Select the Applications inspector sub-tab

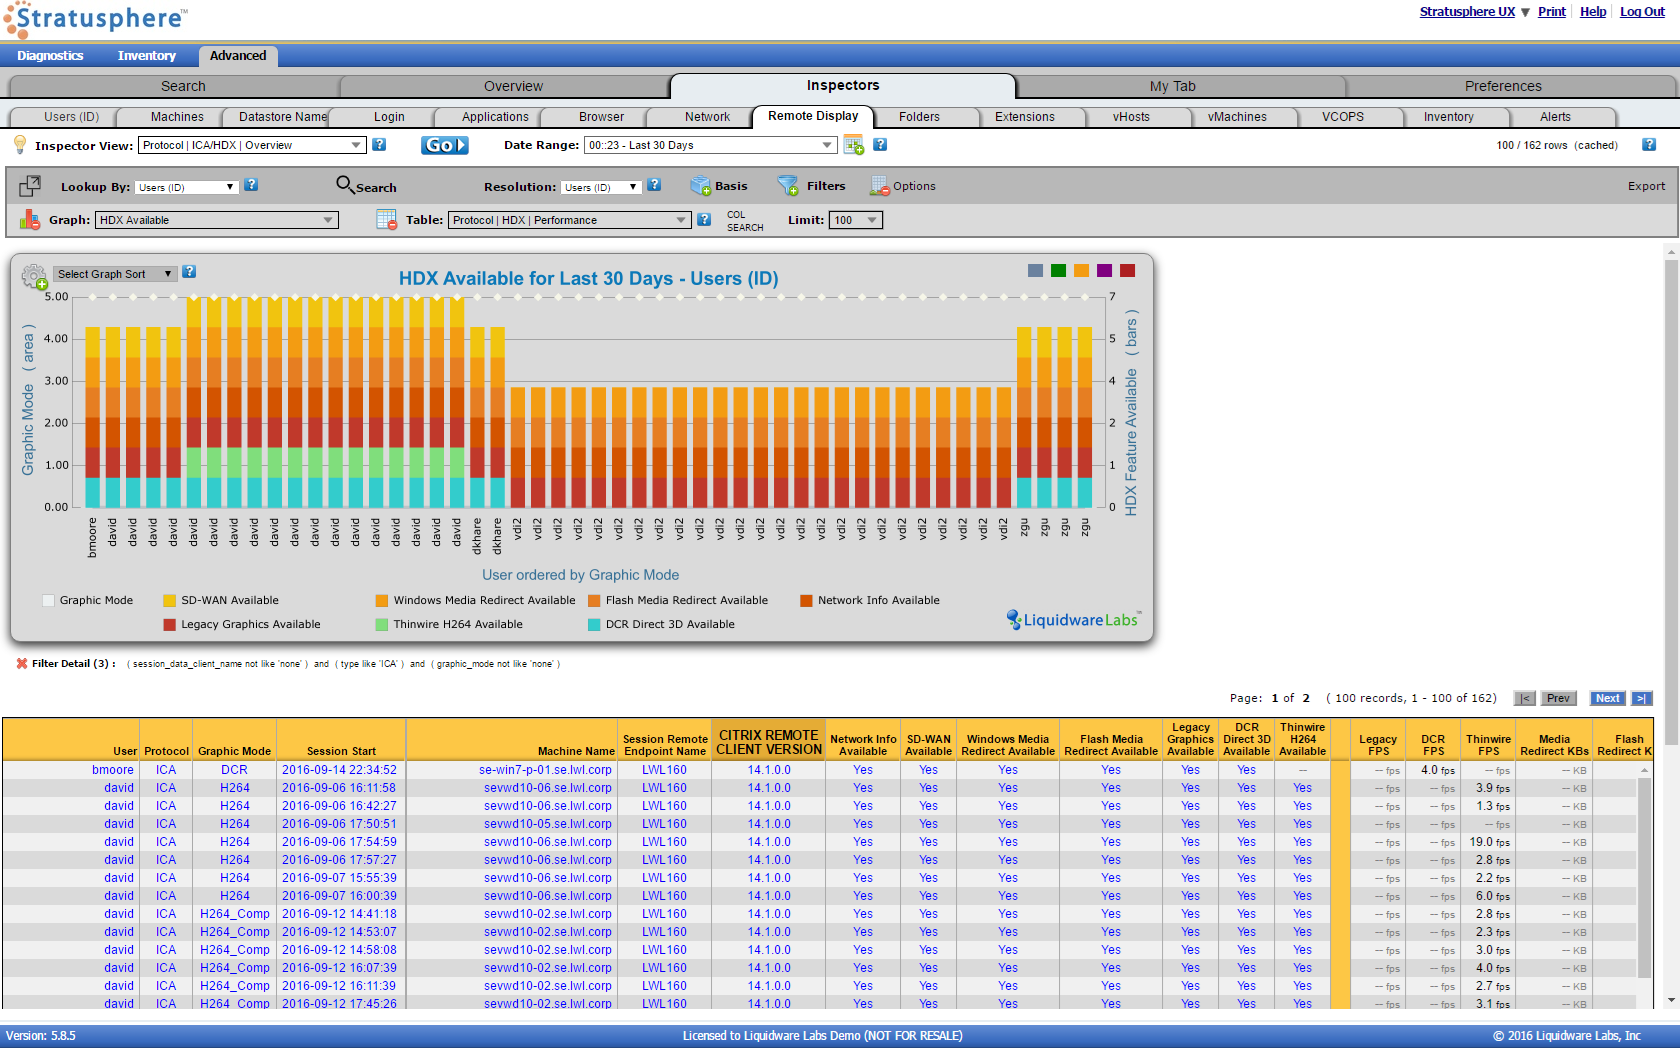click(x=495, y=117)
